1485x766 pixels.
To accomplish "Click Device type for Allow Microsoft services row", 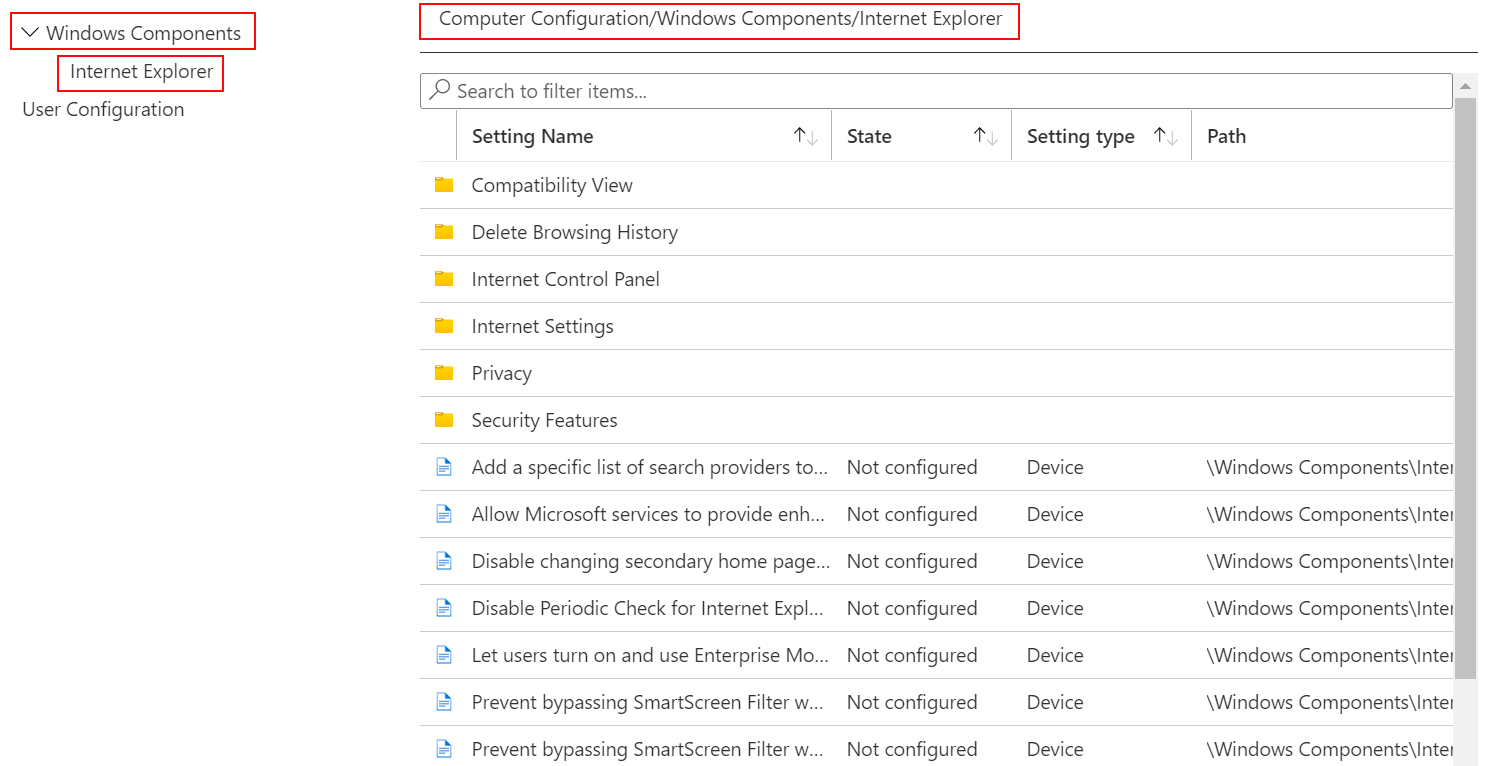I will coord(1055,515).
